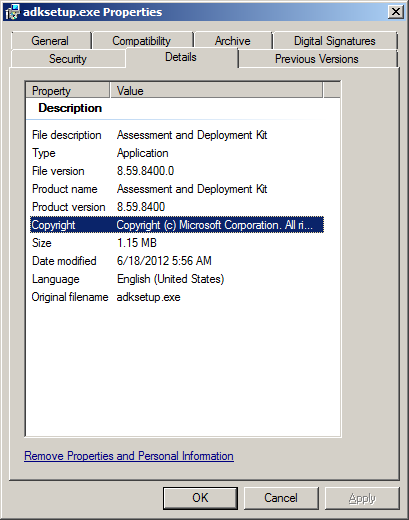
Task: Go to the Digital Signatures tab
Action: coord(335,41)
